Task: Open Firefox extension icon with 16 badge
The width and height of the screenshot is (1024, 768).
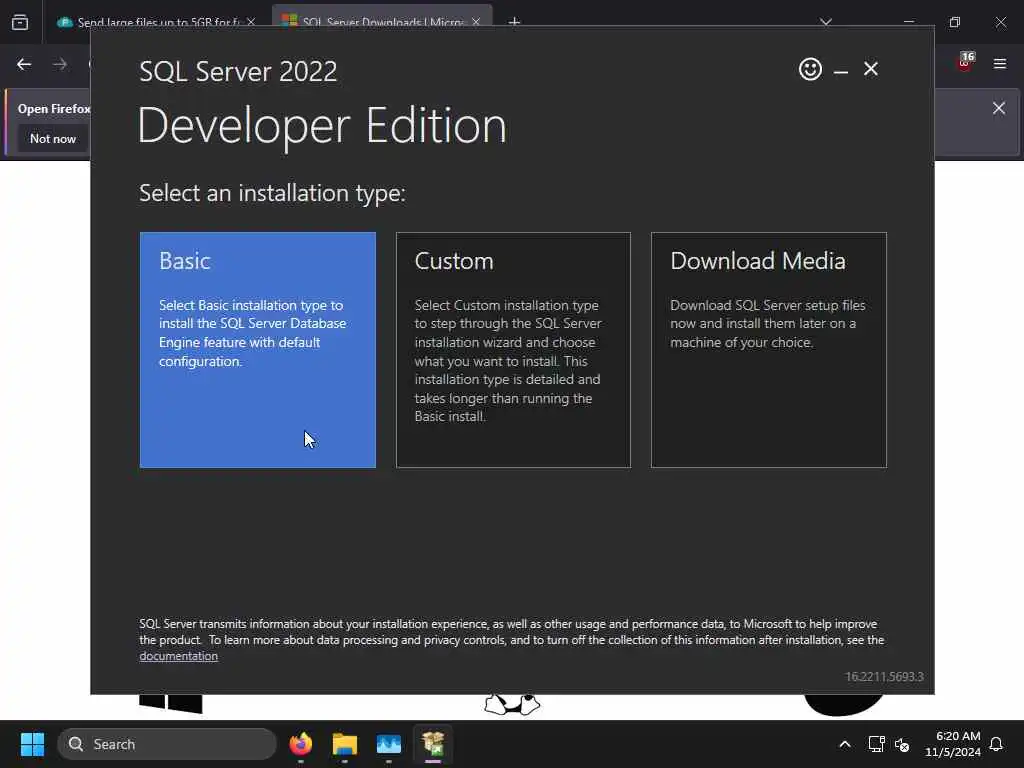Action: 965,63
